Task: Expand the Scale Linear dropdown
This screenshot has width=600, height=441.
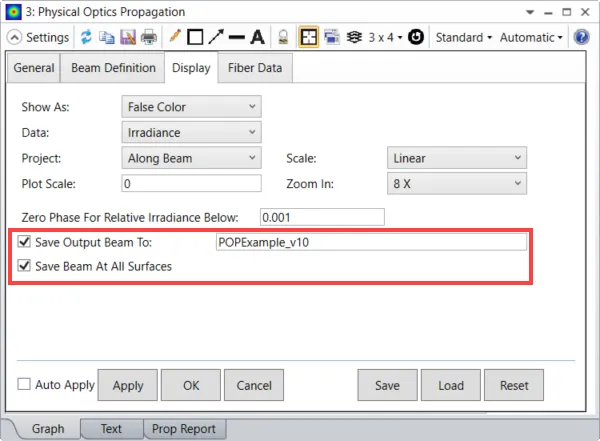Action: tap(457, 158)
